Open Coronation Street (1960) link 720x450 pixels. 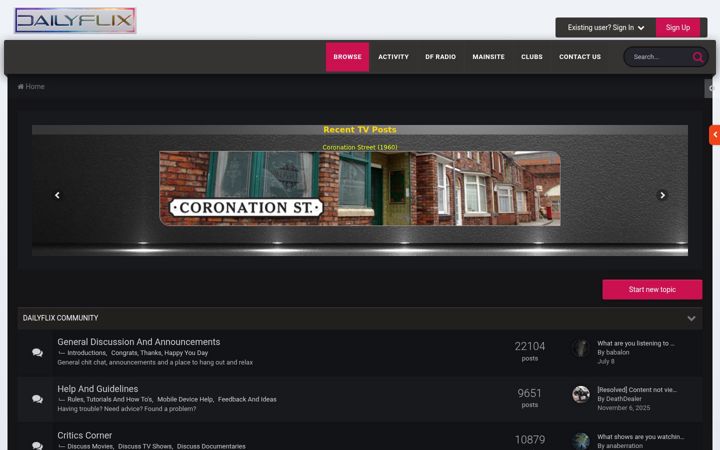[360, 147]
